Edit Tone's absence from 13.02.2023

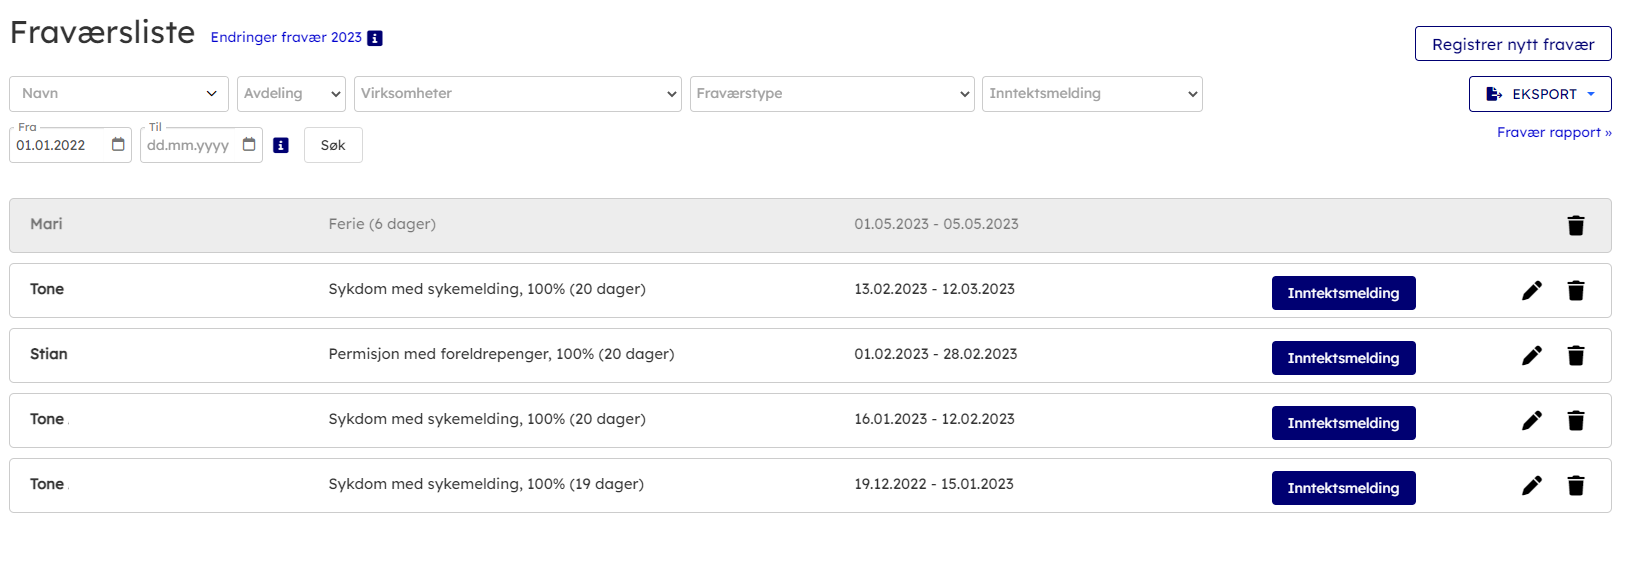point(1531,291)
